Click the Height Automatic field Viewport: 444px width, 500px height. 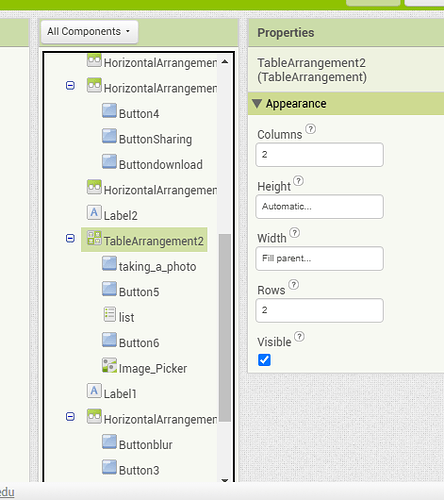coord(319,207)
